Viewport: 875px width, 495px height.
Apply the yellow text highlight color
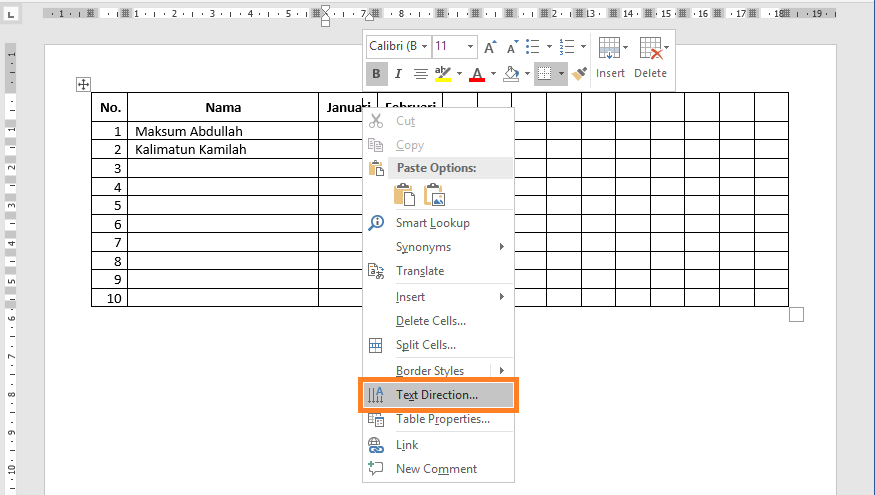point(443,74)
